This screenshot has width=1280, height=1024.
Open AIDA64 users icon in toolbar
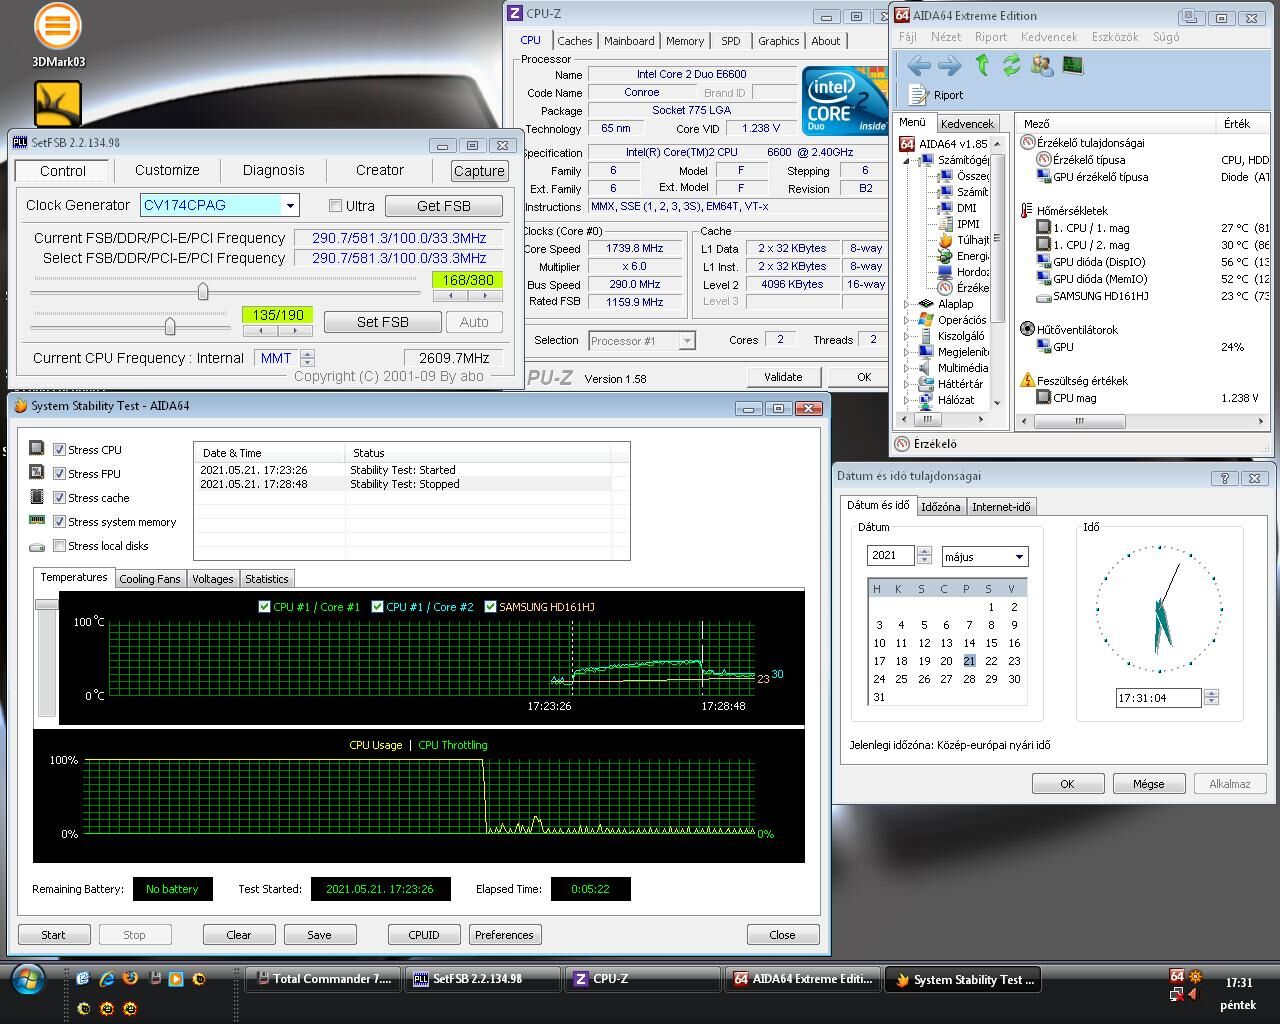[1042, 66]
